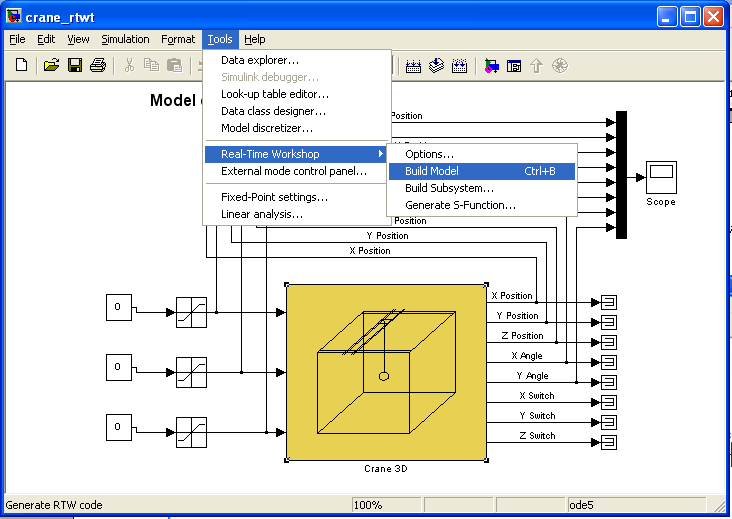Open the Help menu
Screen dimensions: 732x519
click(254, 39)
